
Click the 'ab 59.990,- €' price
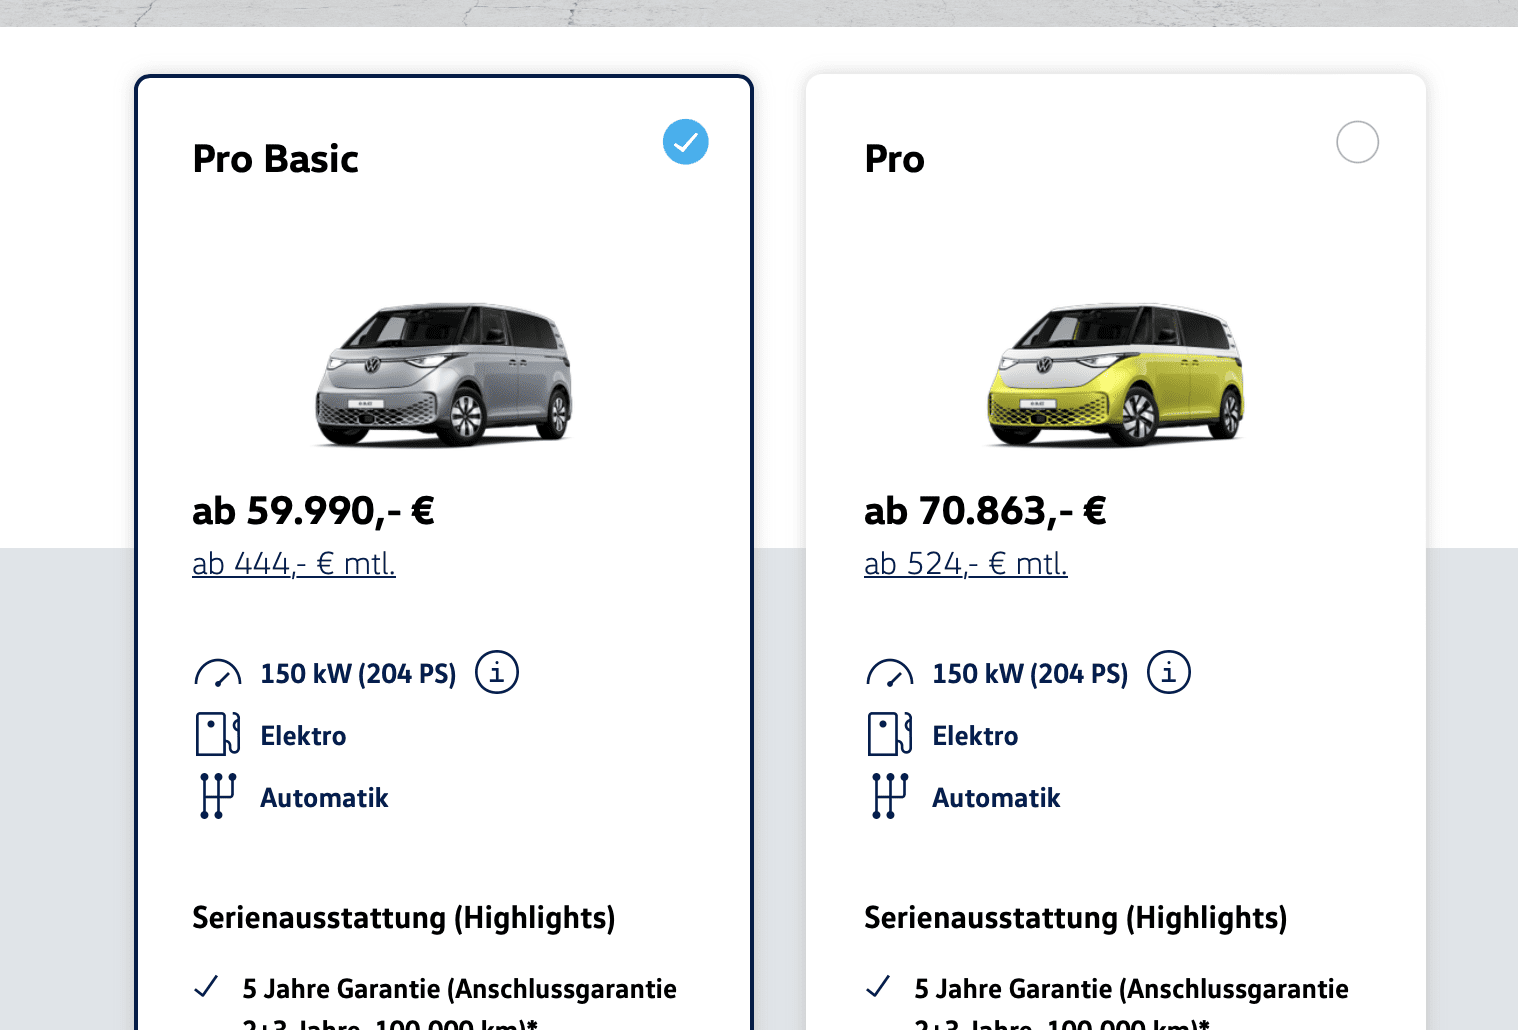tap(313, 511)
